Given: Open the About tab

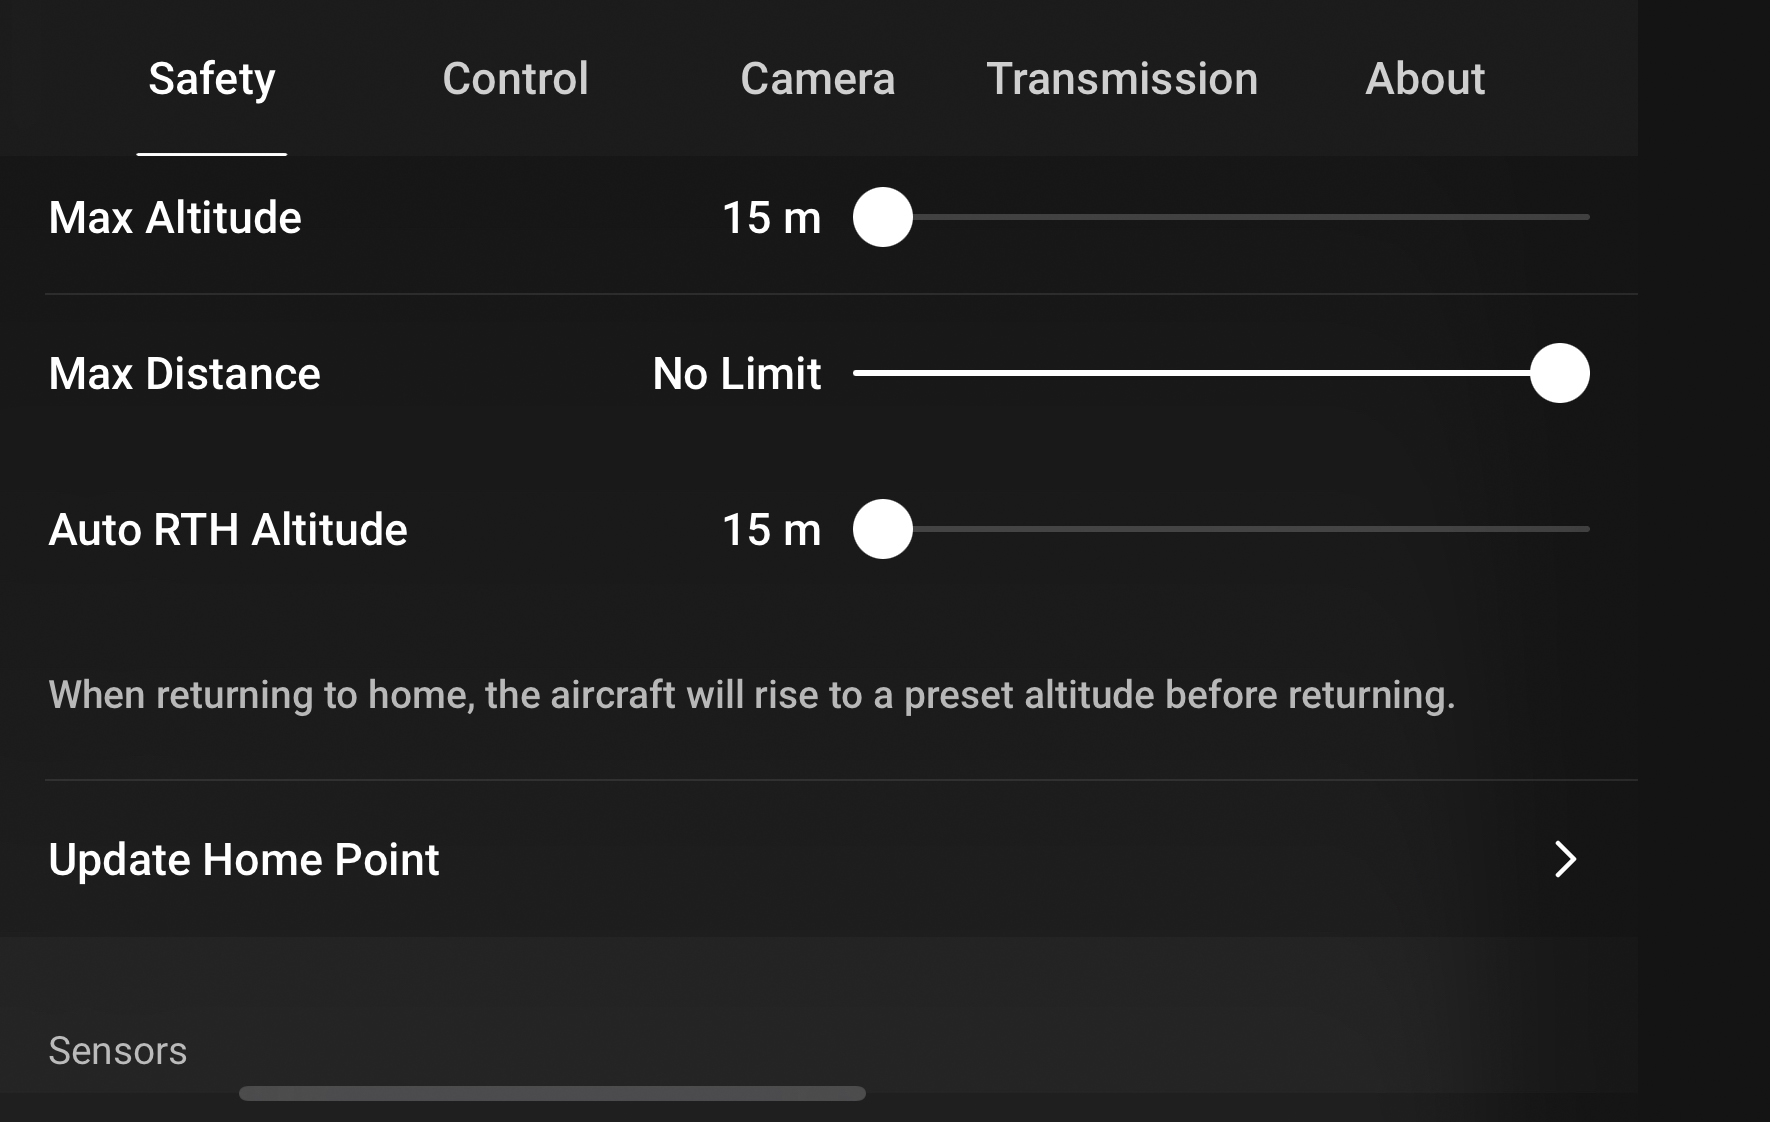Looking at the screenshot, I should click(x=1425, y=79).
